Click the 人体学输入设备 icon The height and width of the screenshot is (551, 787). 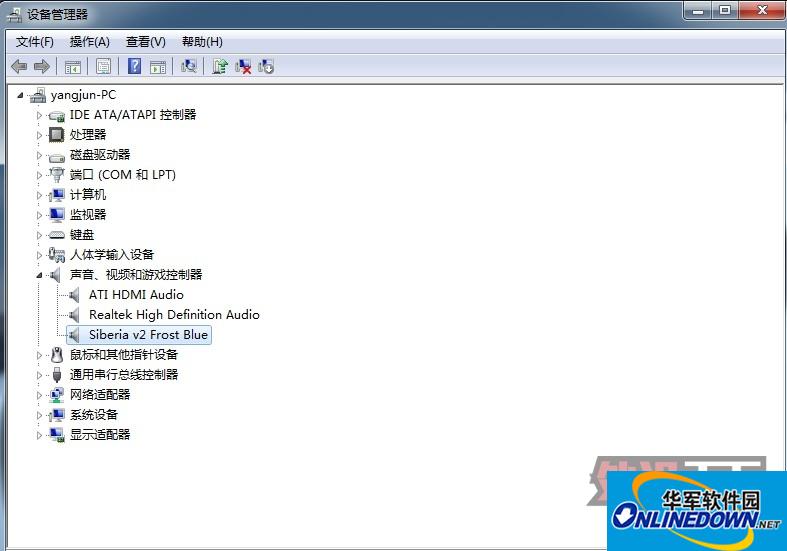pyautogui.click(x=57, y=255)
